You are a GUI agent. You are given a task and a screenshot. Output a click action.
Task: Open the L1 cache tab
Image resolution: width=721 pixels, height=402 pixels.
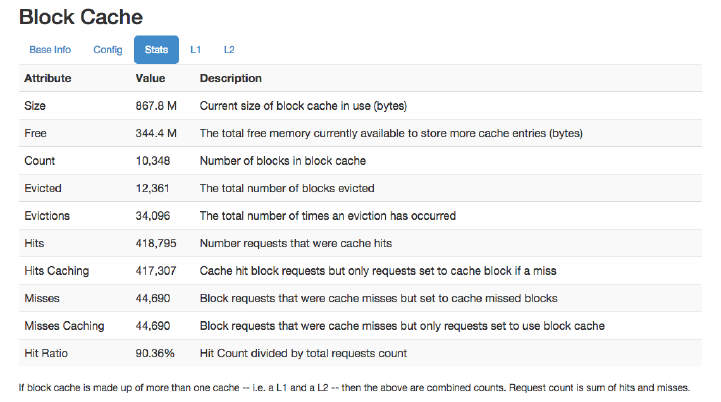coord(196,49)
